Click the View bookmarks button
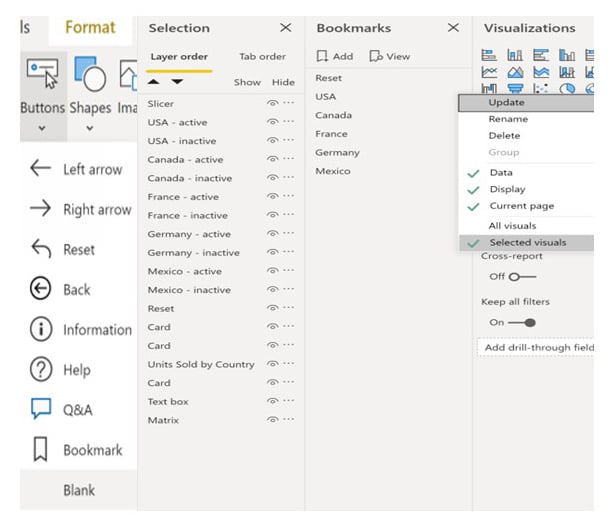The width and height of the screenshot is (616, 528). coord(390,57)
